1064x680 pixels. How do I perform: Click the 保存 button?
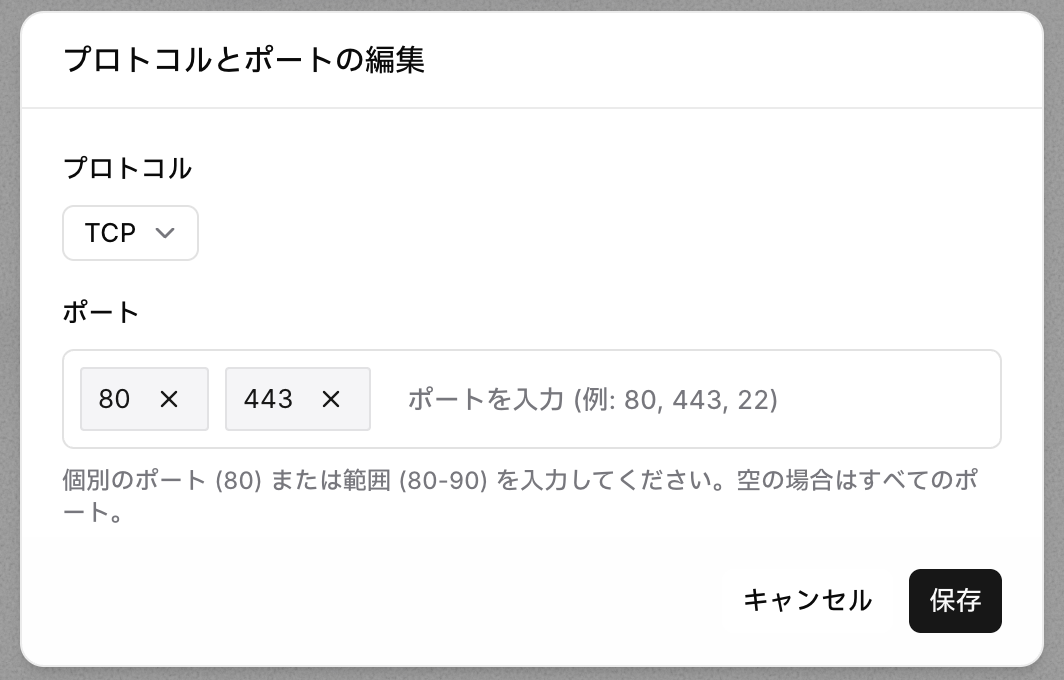[955, 601]
